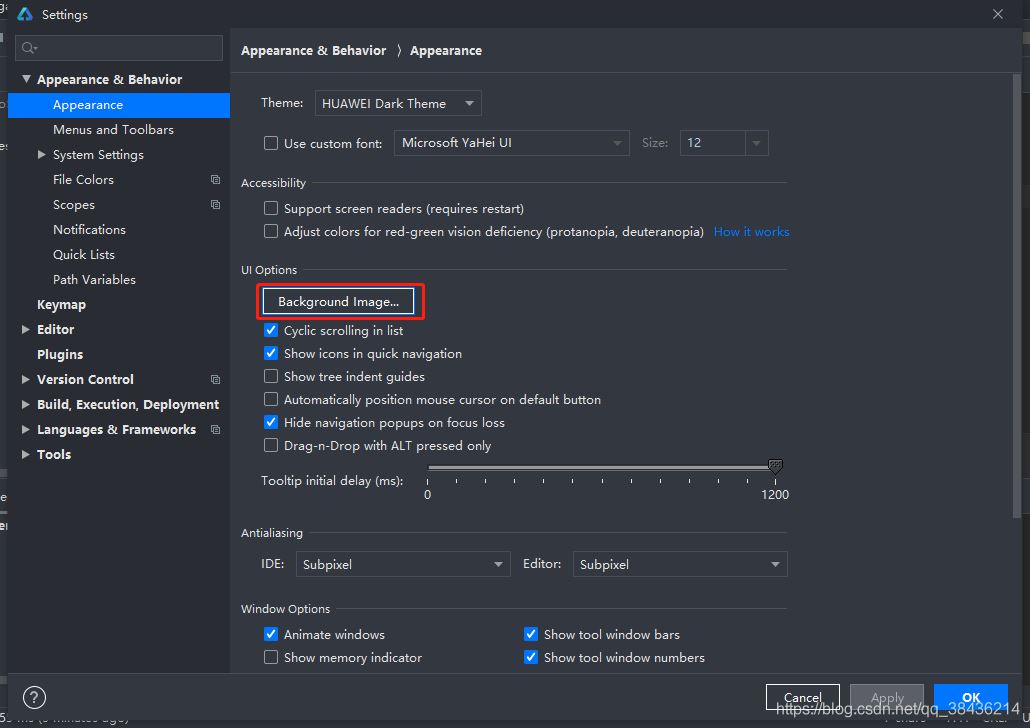Enable the Use custom font checkbox

(x=271, y=143)
